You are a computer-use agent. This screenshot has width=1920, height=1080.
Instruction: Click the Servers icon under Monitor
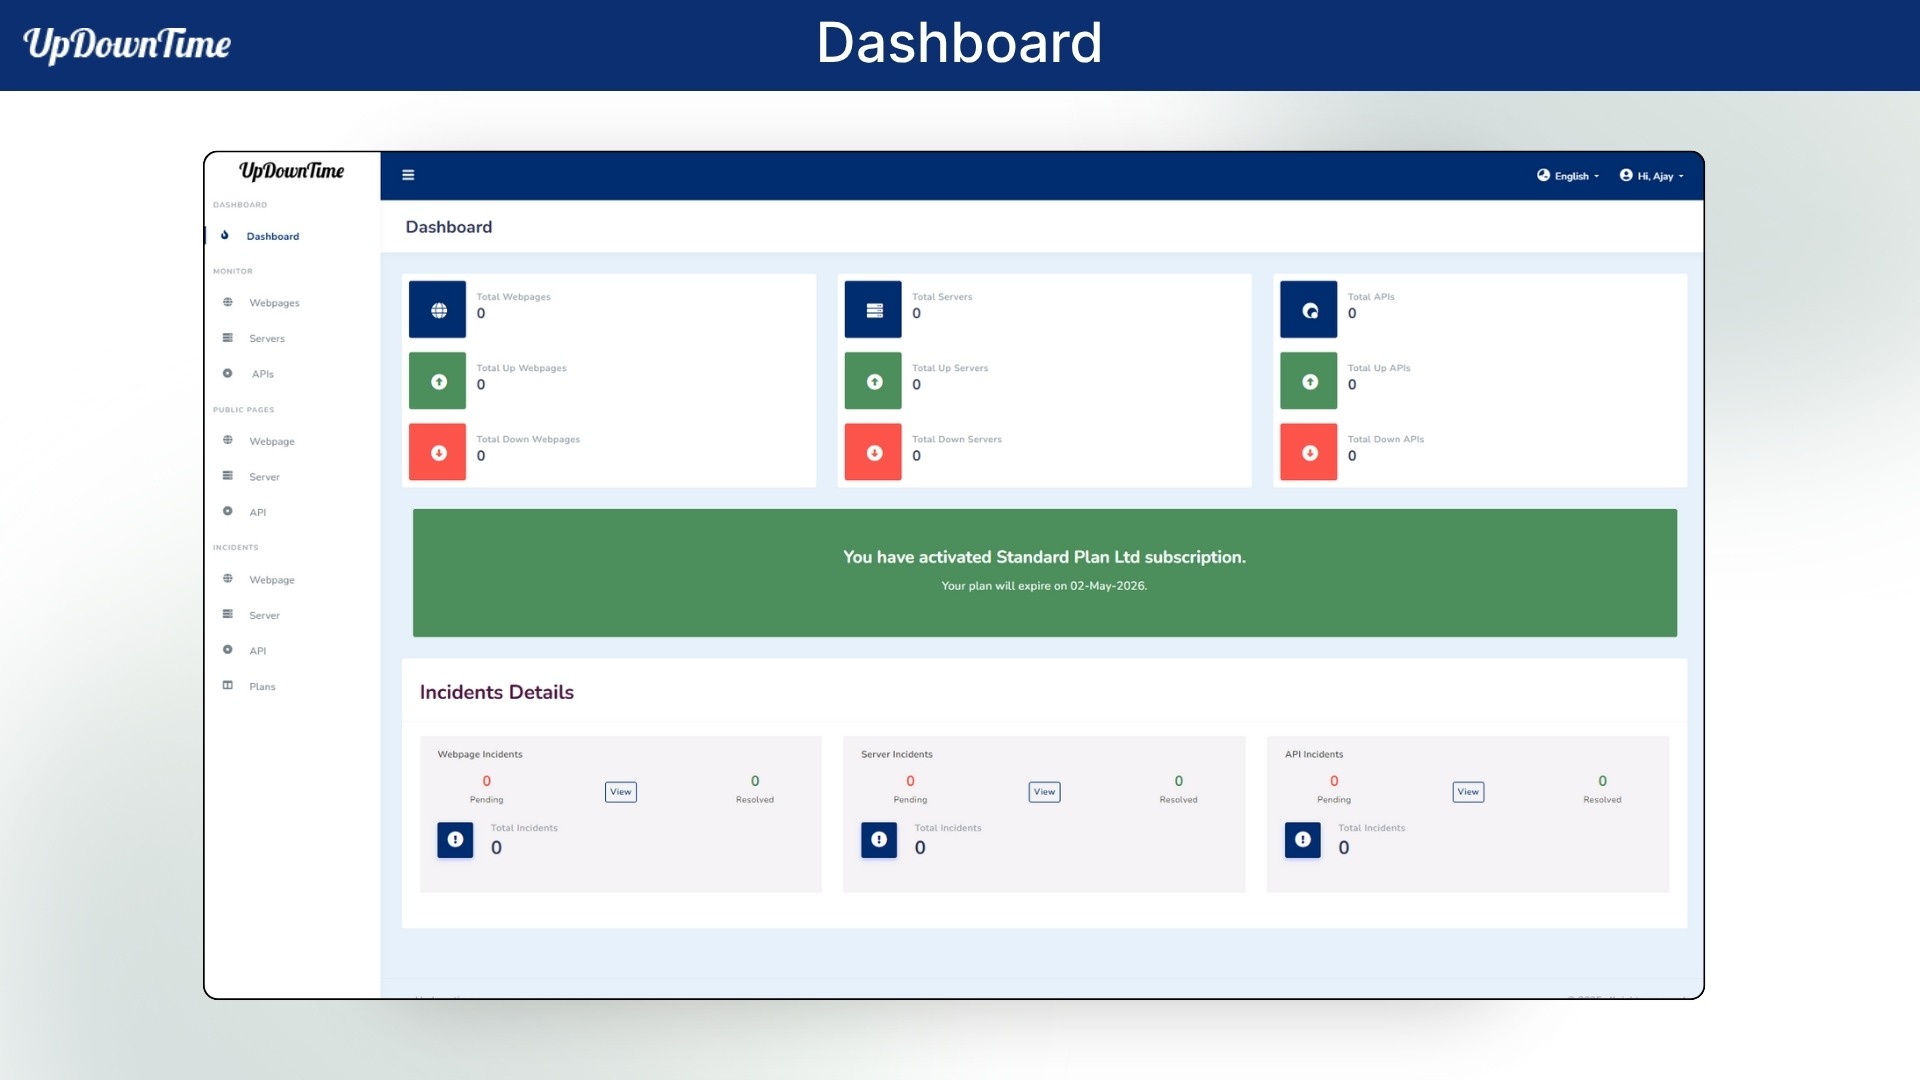(x=228, y=338)
